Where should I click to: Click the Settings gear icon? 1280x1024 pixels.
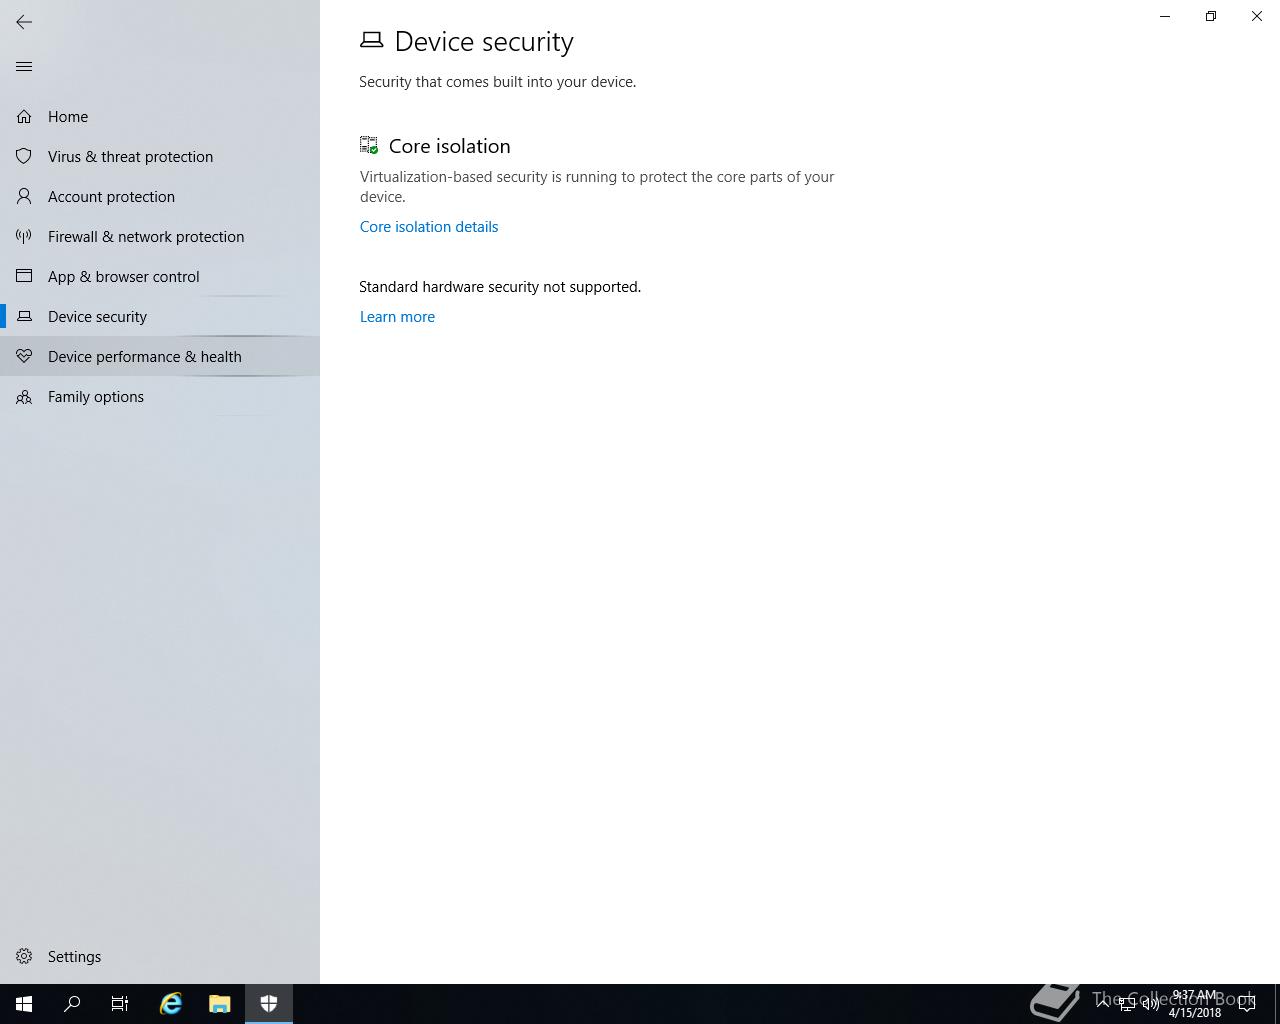coord(24,957)
